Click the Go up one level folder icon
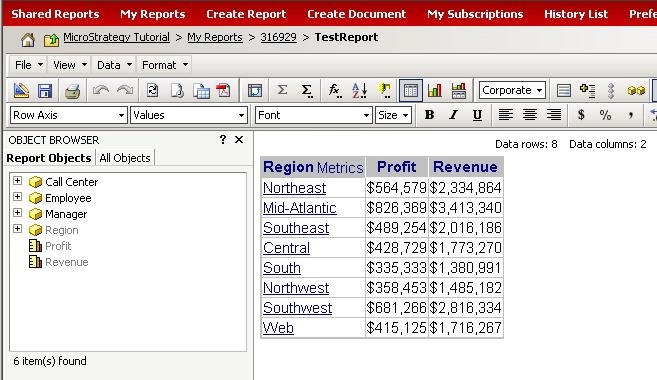 coord(51,40)
